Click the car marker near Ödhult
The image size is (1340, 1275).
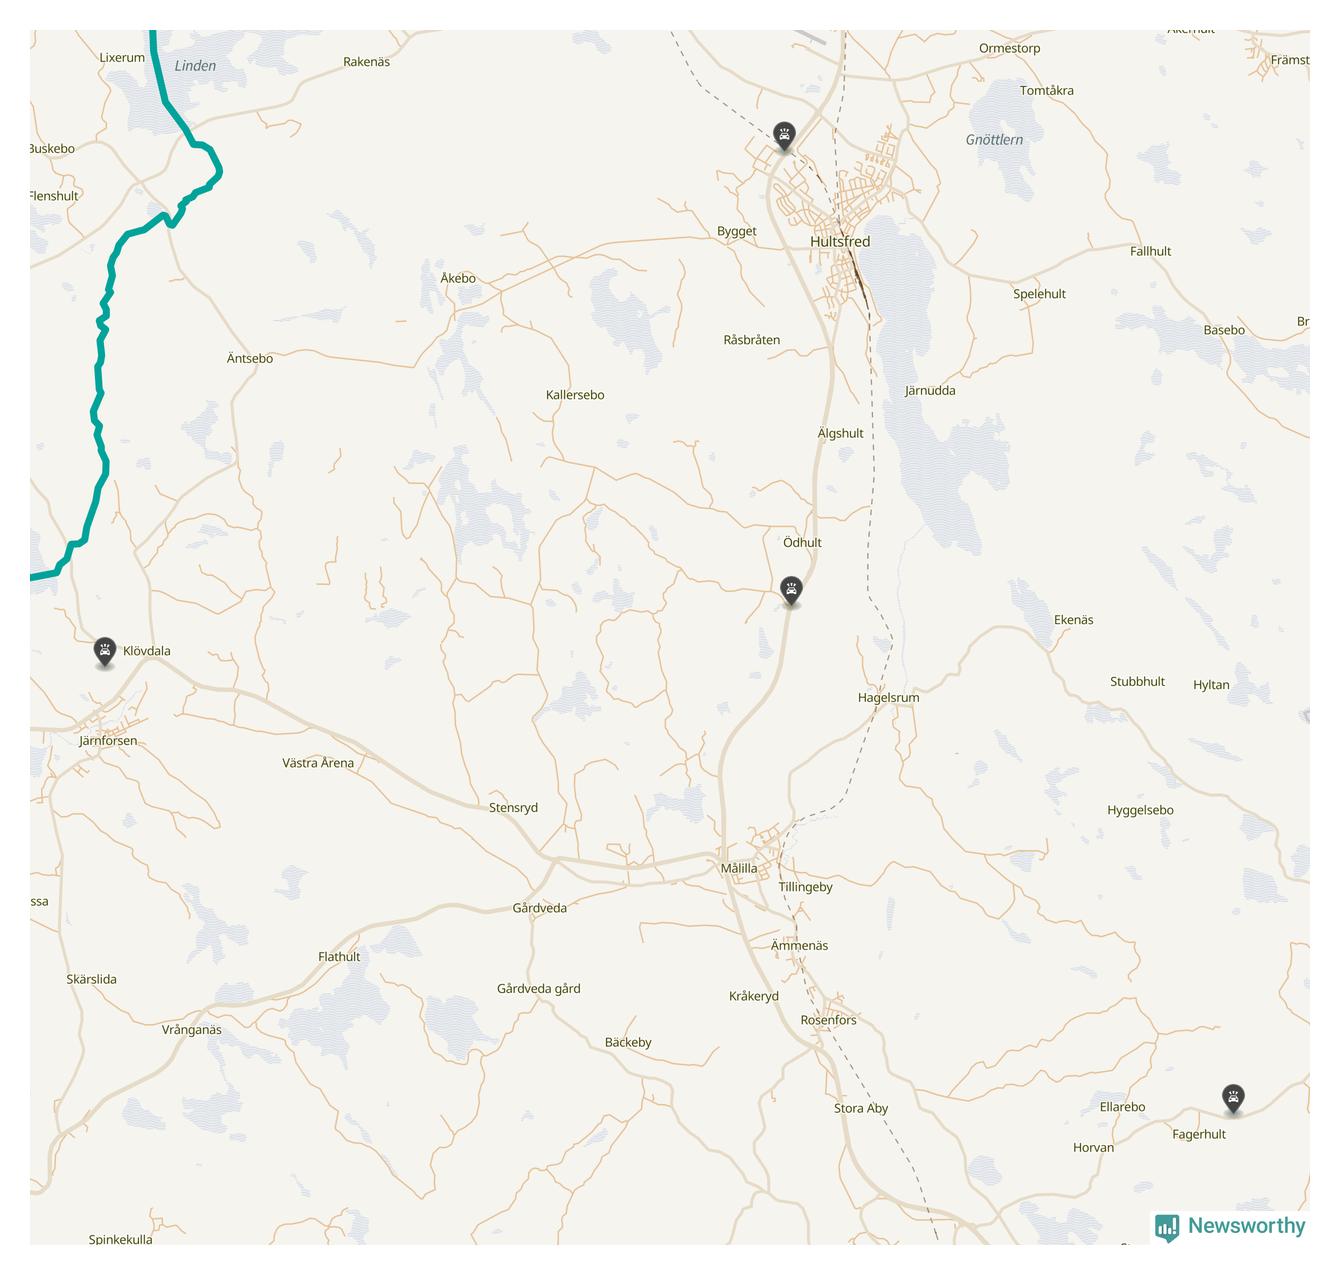click(x=791, y=591)
